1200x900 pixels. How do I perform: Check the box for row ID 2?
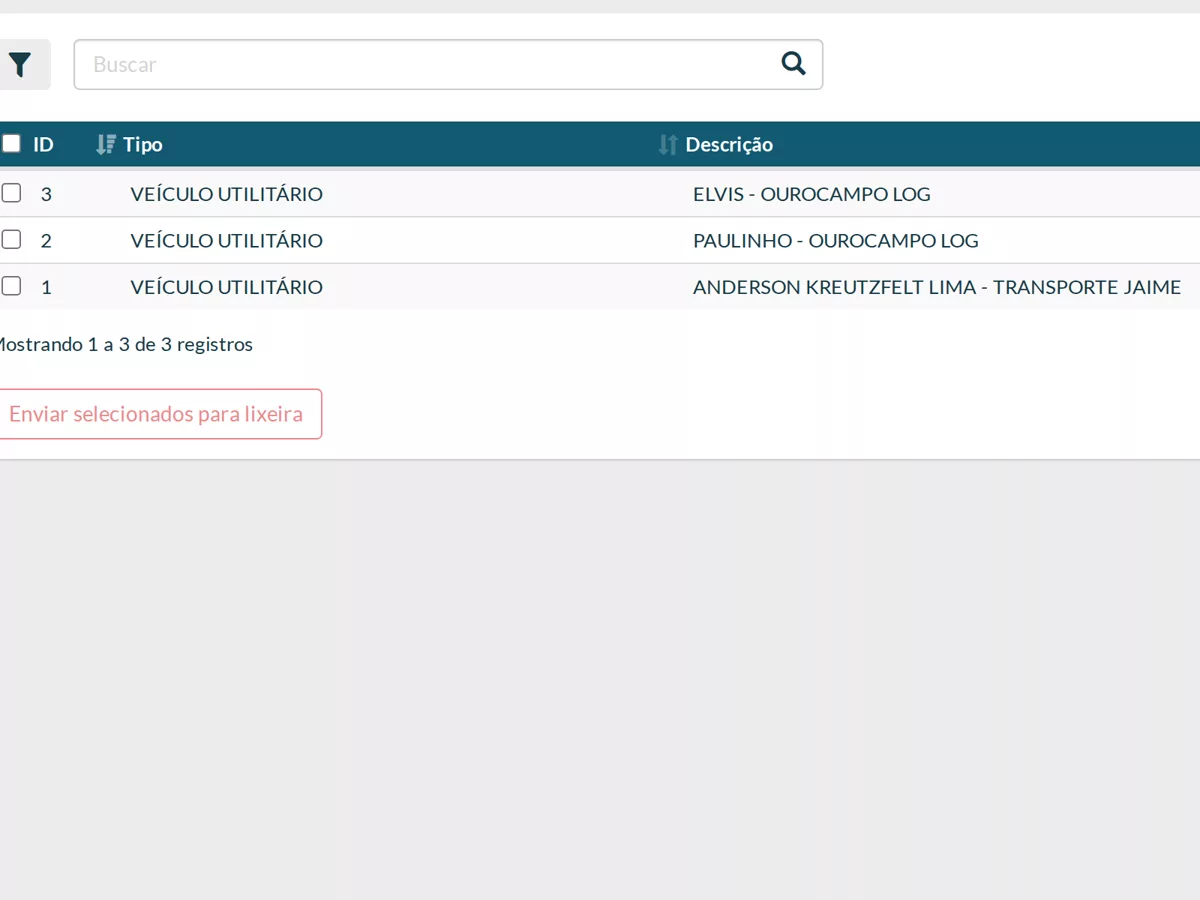click(11, 239)
